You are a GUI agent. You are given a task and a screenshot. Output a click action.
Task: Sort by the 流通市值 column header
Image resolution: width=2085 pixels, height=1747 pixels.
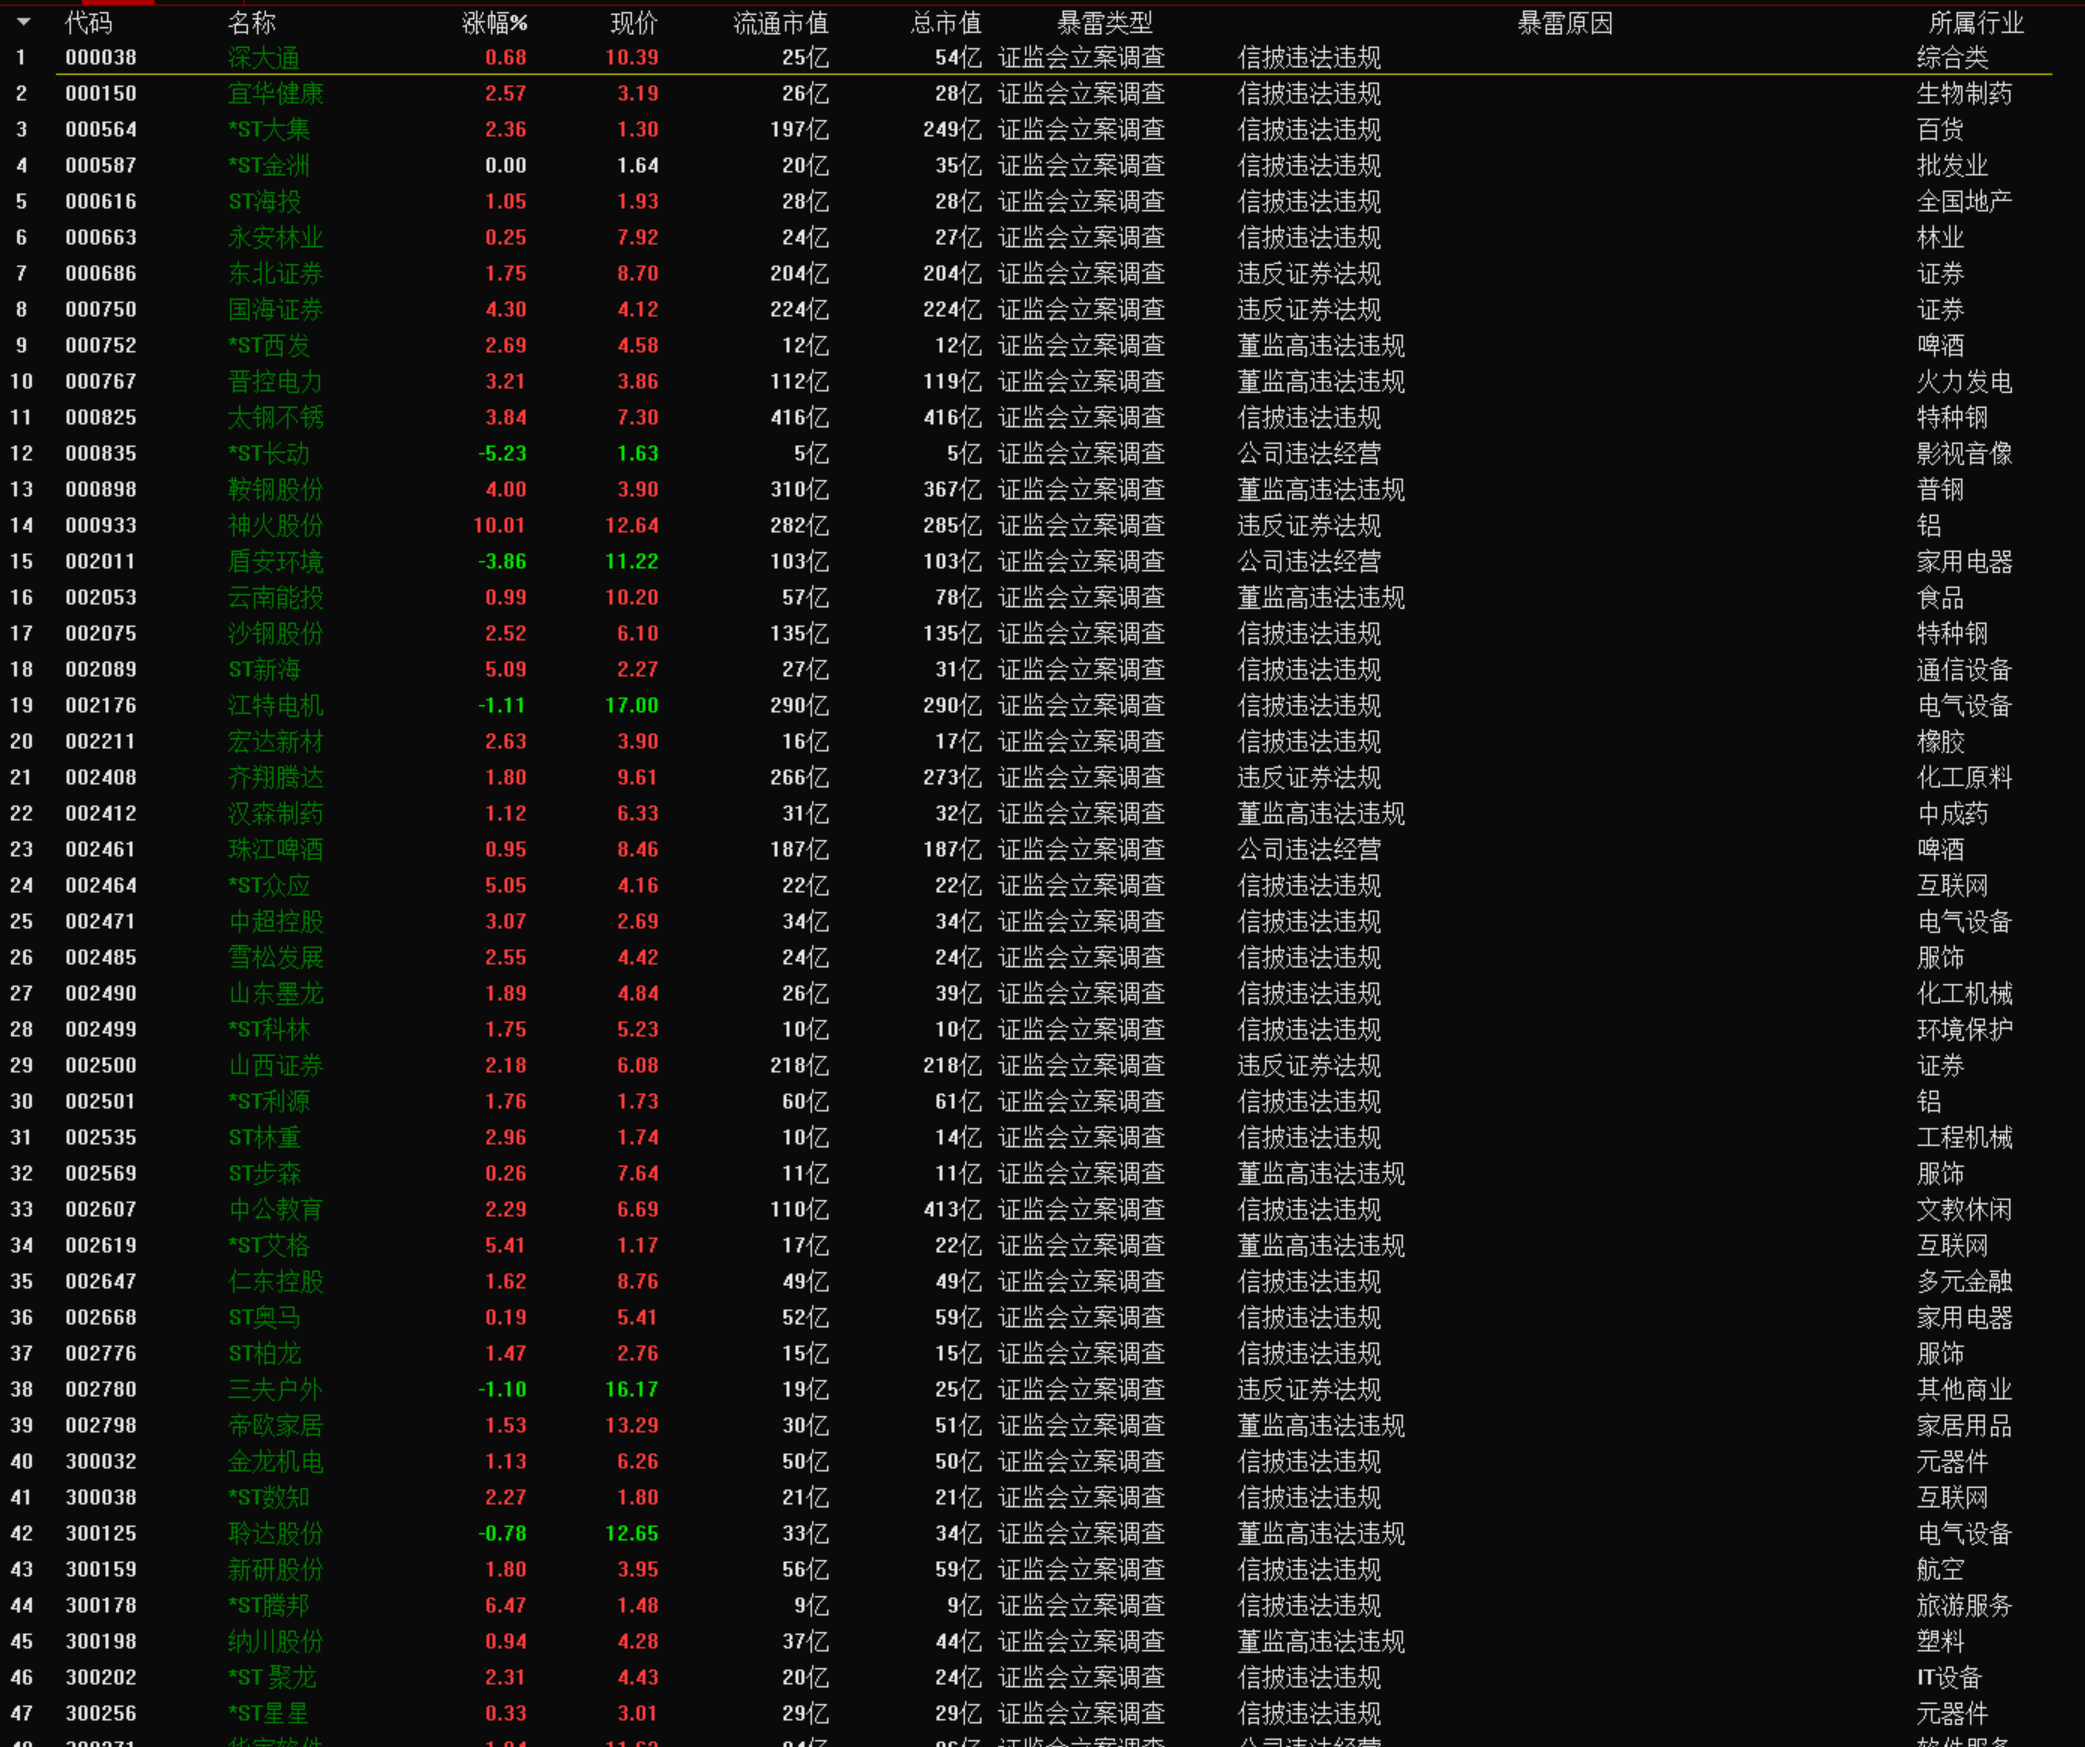[x=780, y=22]
